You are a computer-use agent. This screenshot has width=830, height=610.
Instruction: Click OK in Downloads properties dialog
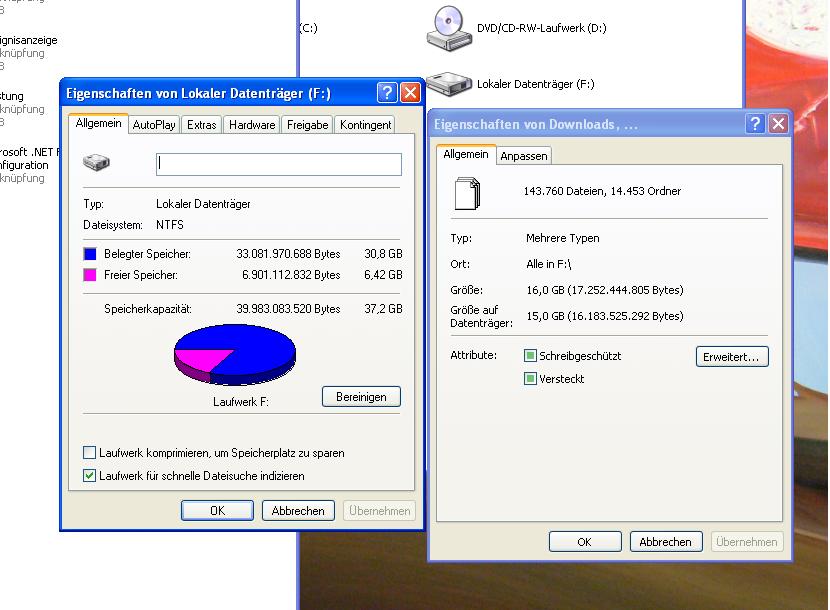pyautogui.click(x=585, y=542)
